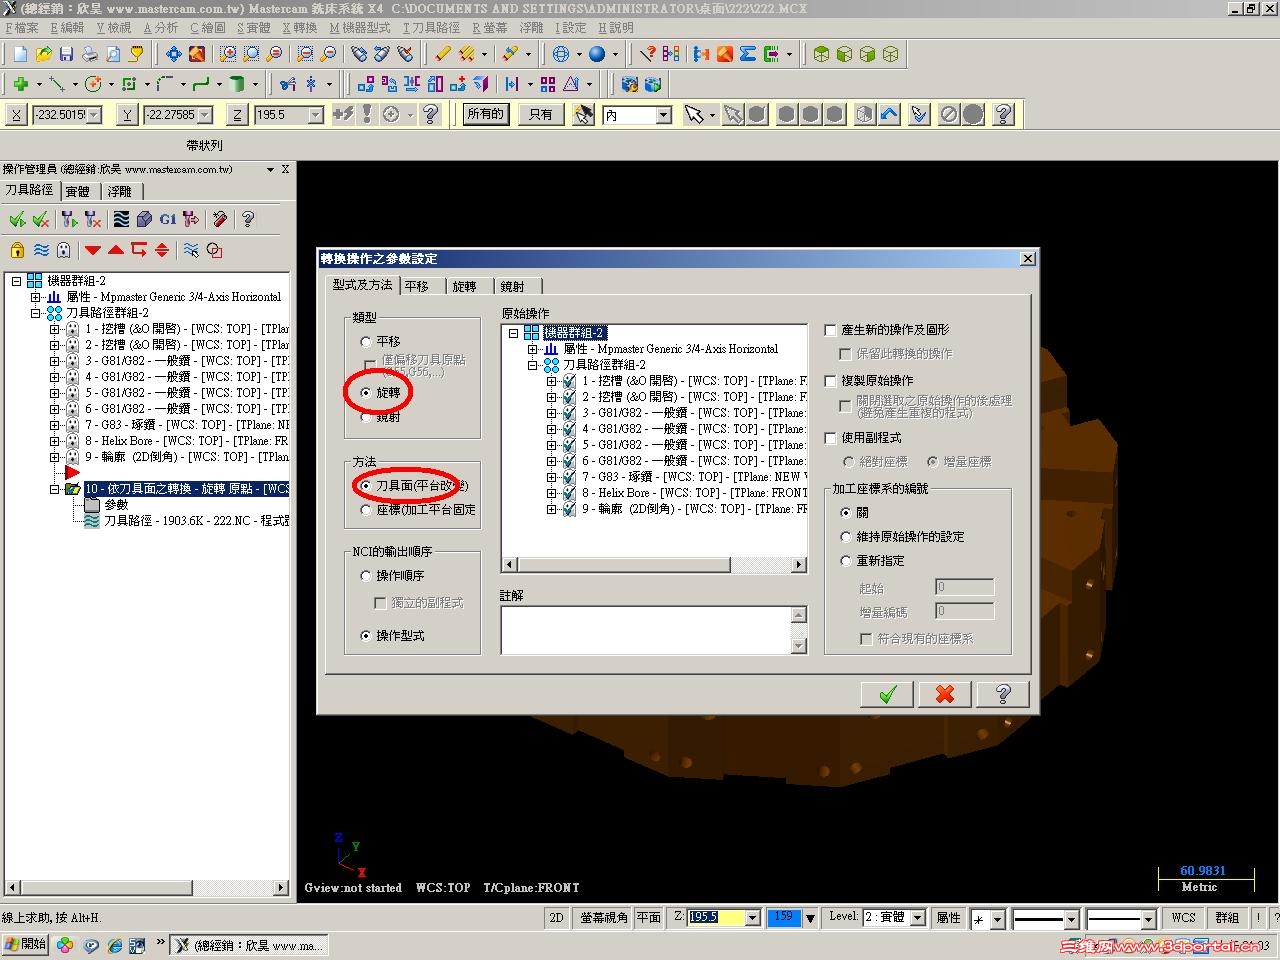This screenshot has width=1280, height=960.
Task: Open the status bar Z depth dropdown
Action: coord(753,917)
